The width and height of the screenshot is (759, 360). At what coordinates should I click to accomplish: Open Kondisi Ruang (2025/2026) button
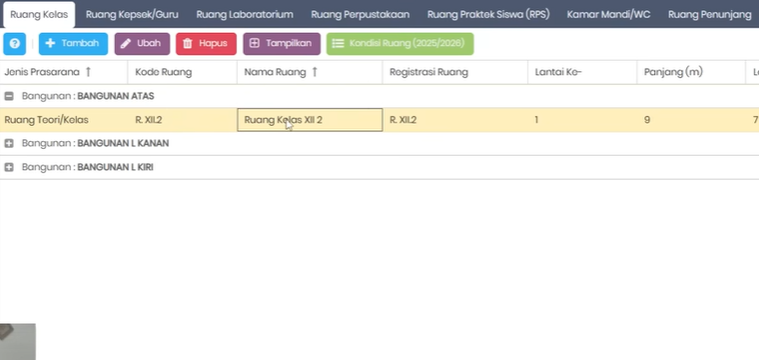tap(400, 44)
